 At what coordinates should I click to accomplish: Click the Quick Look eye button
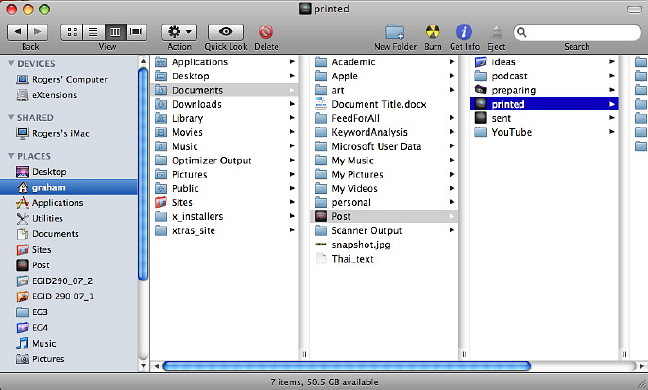pos(226,32)
